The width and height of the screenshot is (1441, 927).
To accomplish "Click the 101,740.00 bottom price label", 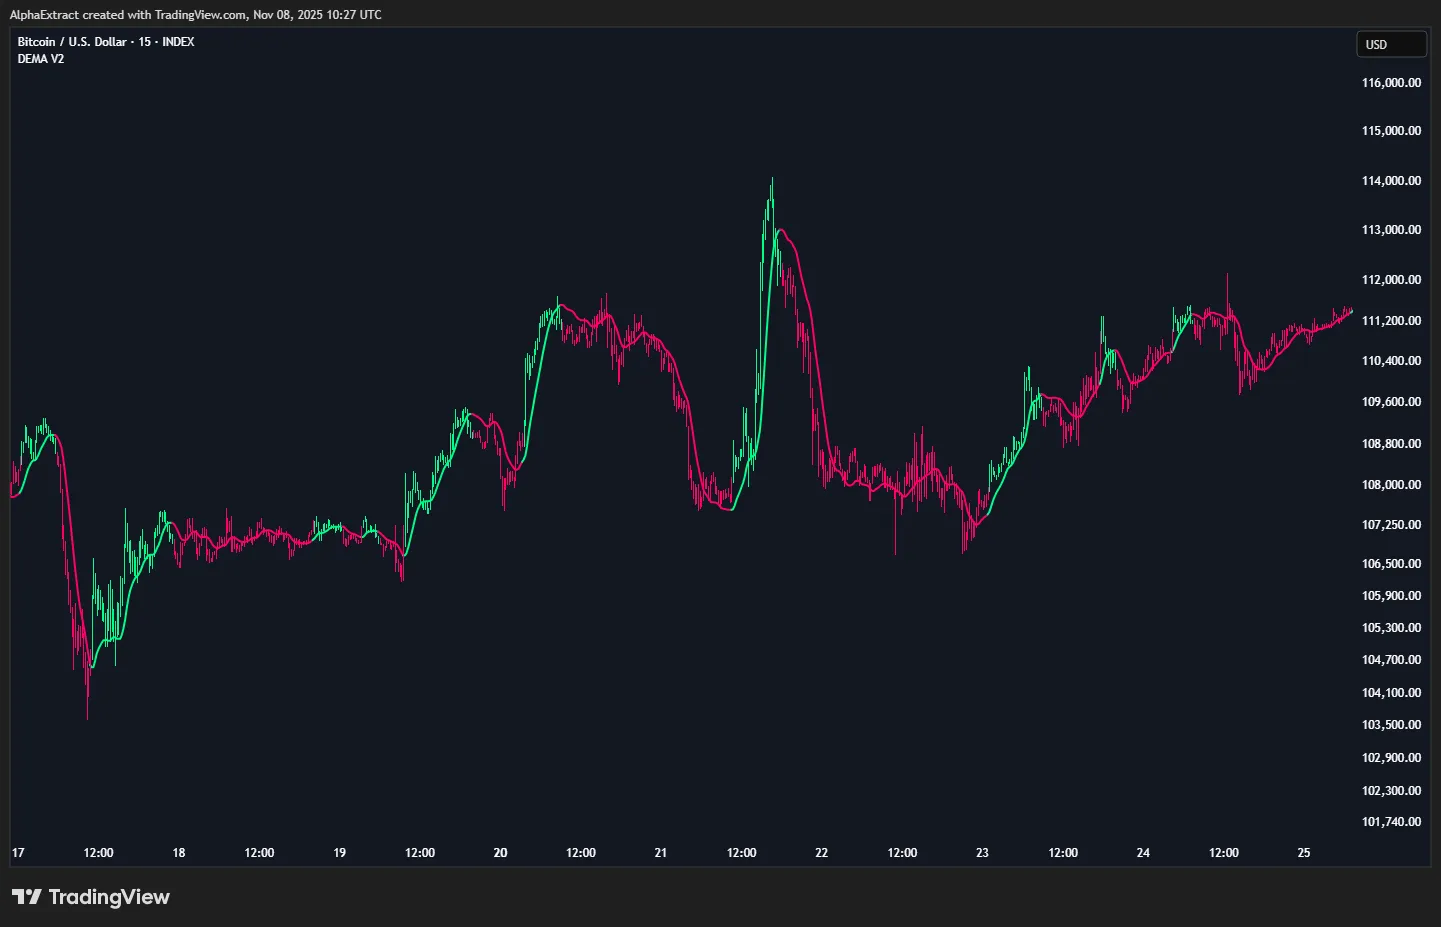I will coord(1391,822).
